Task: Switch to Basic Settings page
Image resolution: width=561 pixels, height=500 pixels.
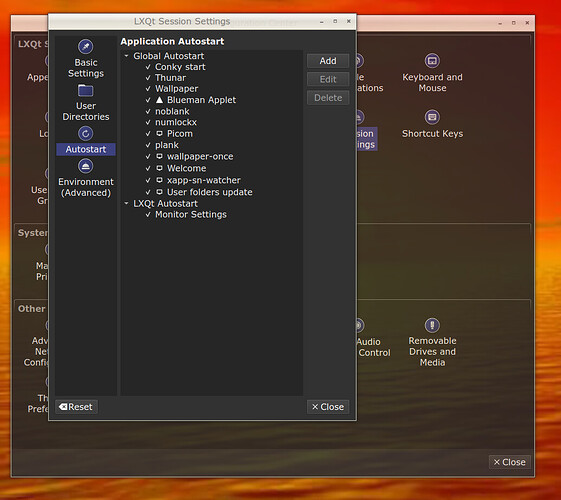Action: click(x=86, y=68)
